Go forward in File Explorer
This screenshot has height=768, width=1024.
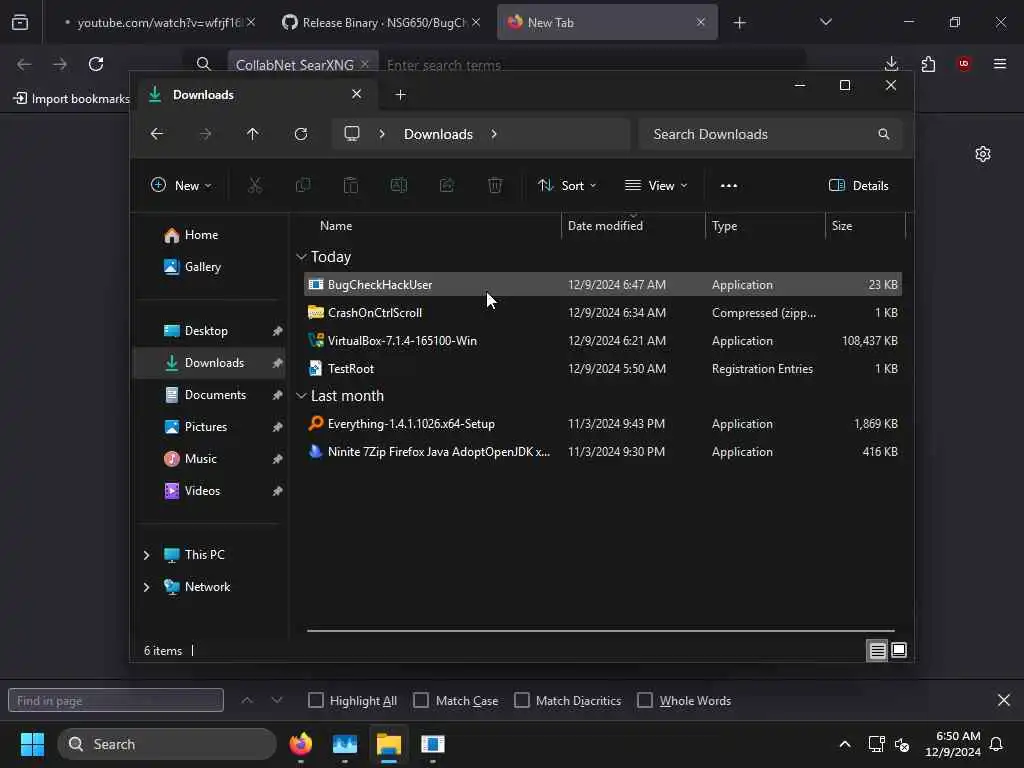point(205,134)
